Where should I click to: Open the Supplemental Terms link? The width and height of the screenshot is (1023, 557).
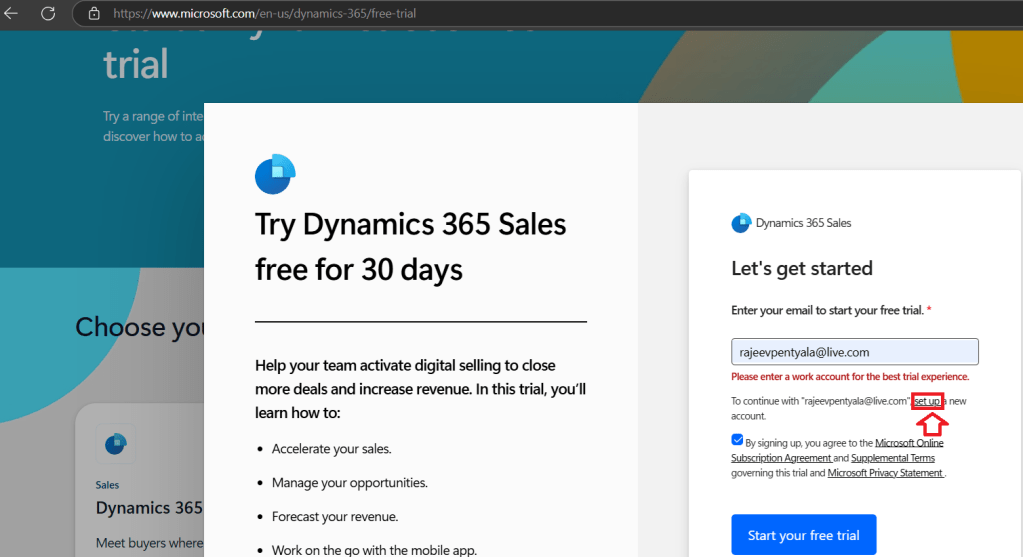tap(892, 458)
